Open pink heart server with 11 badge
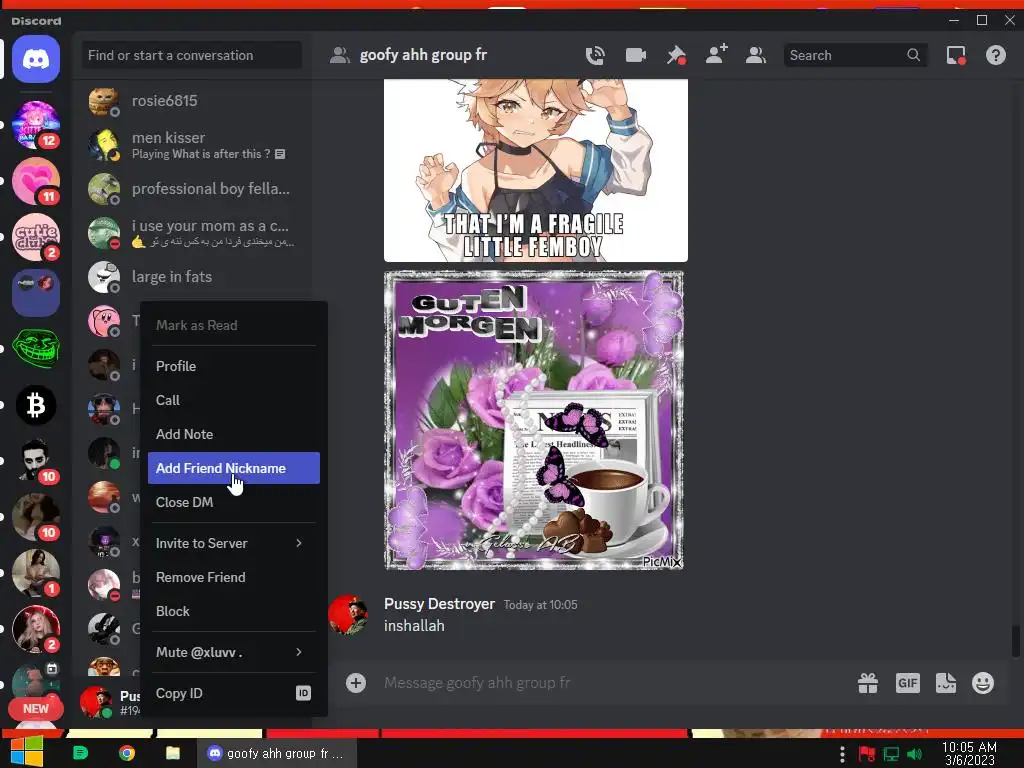Image resolution: width=1024 pixels, height=768 pixels. coord(36,180)
